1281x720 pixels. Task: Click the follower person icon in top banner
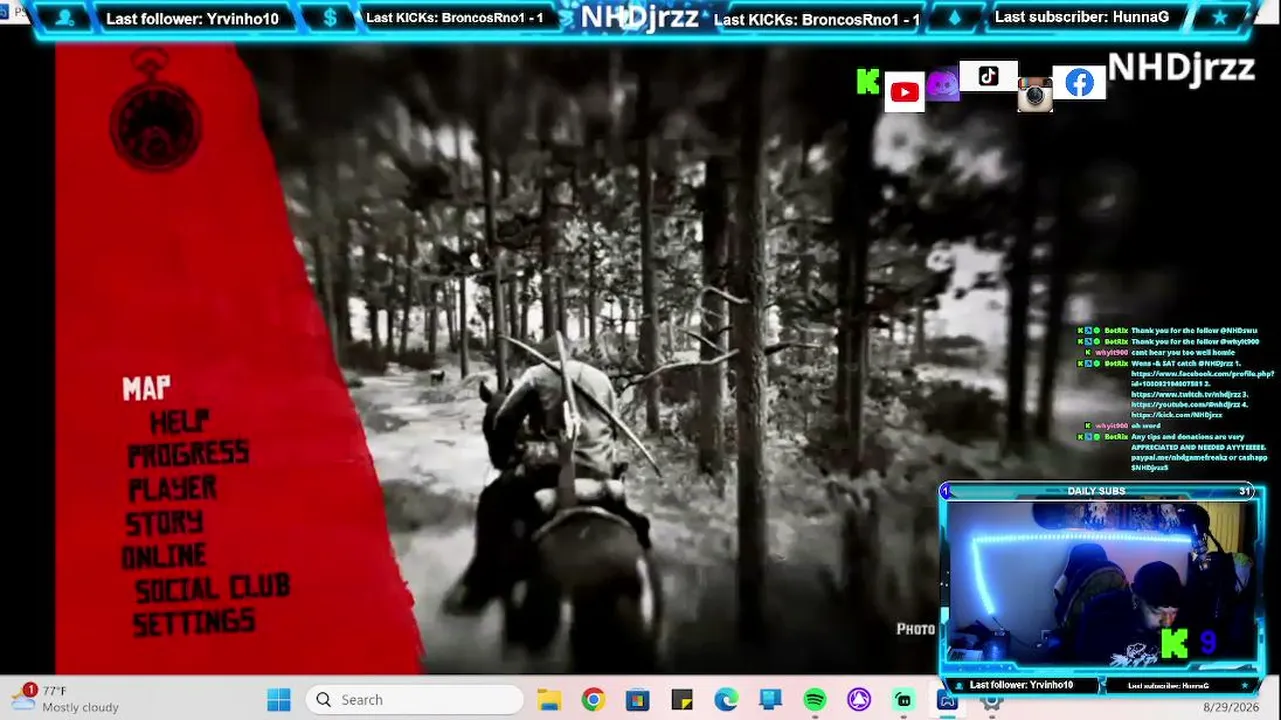[x=65, y=18]
